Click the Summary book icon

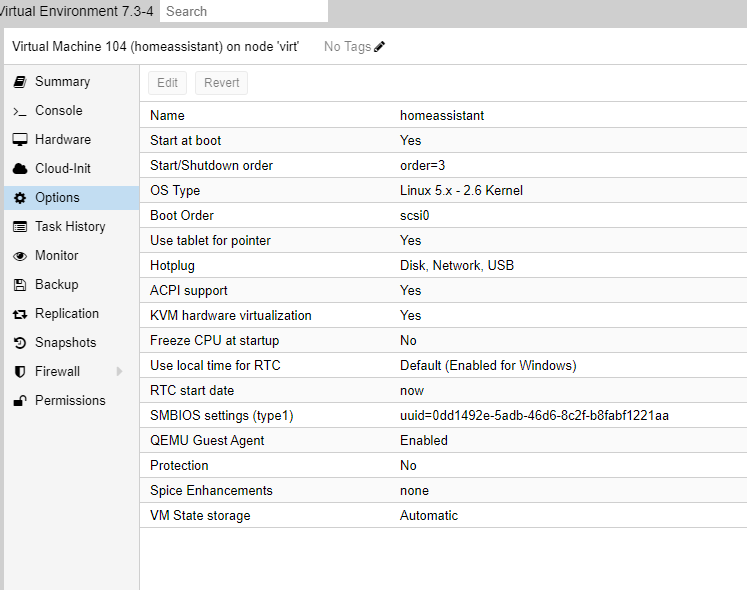point(20,82)
